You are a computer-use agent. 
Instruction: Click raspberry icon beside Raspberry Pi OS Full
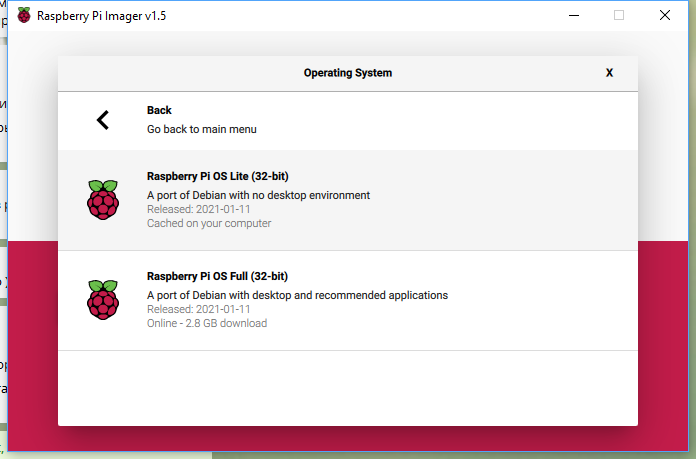click(x=103, y=300)
